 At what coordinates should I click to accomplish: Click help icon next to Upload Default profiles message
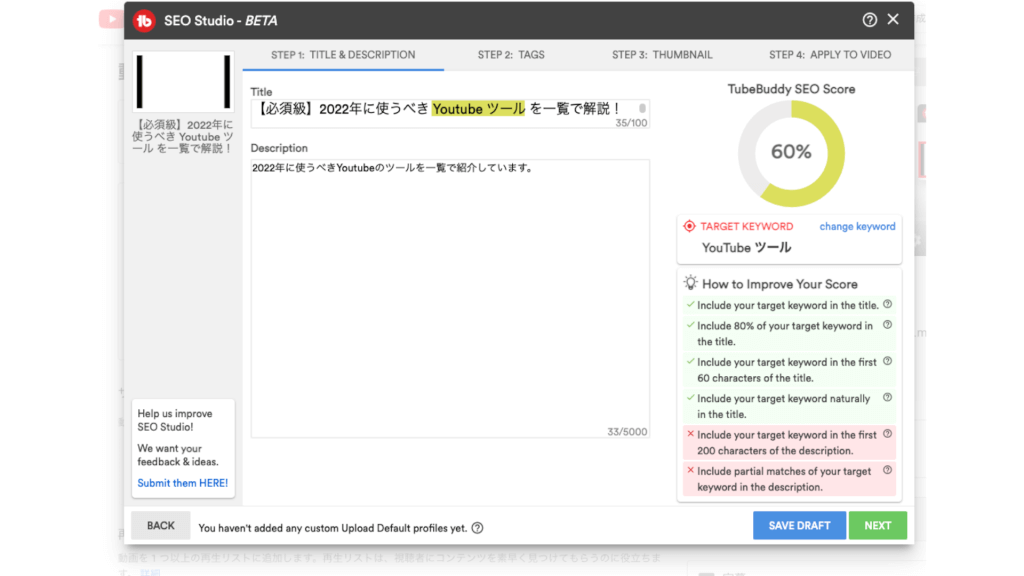point(477,528)
